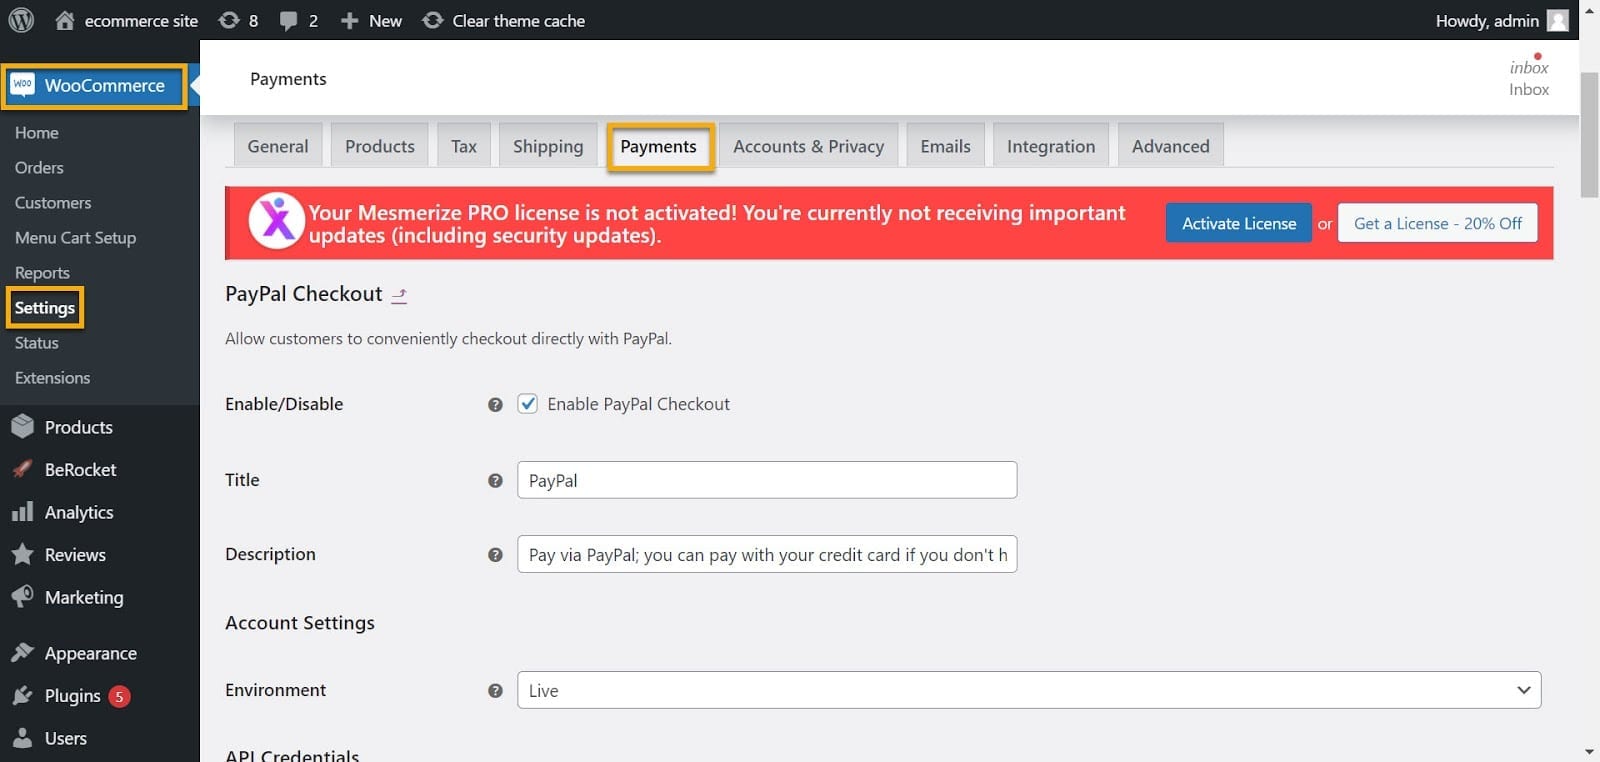Open the Environment dropdown set to Live
Image resolution: width=1600 pixels, height=762 pixels.
1029,690
